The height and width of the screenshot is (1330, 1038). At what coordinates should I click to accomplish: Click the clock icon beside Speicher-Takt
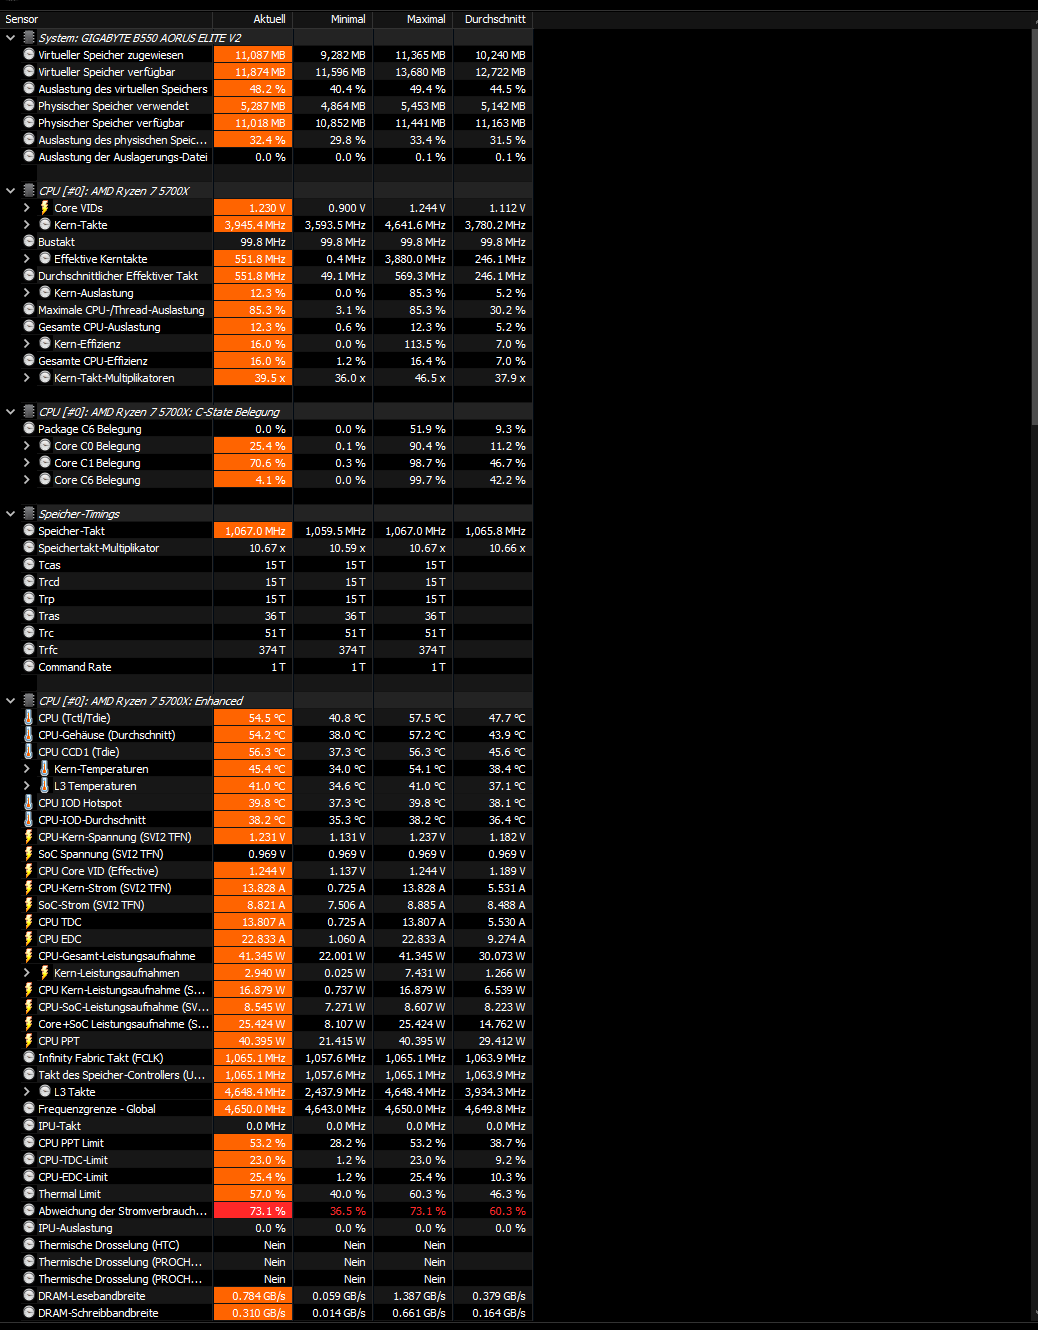pyautogui.click(x=29, y=530)
